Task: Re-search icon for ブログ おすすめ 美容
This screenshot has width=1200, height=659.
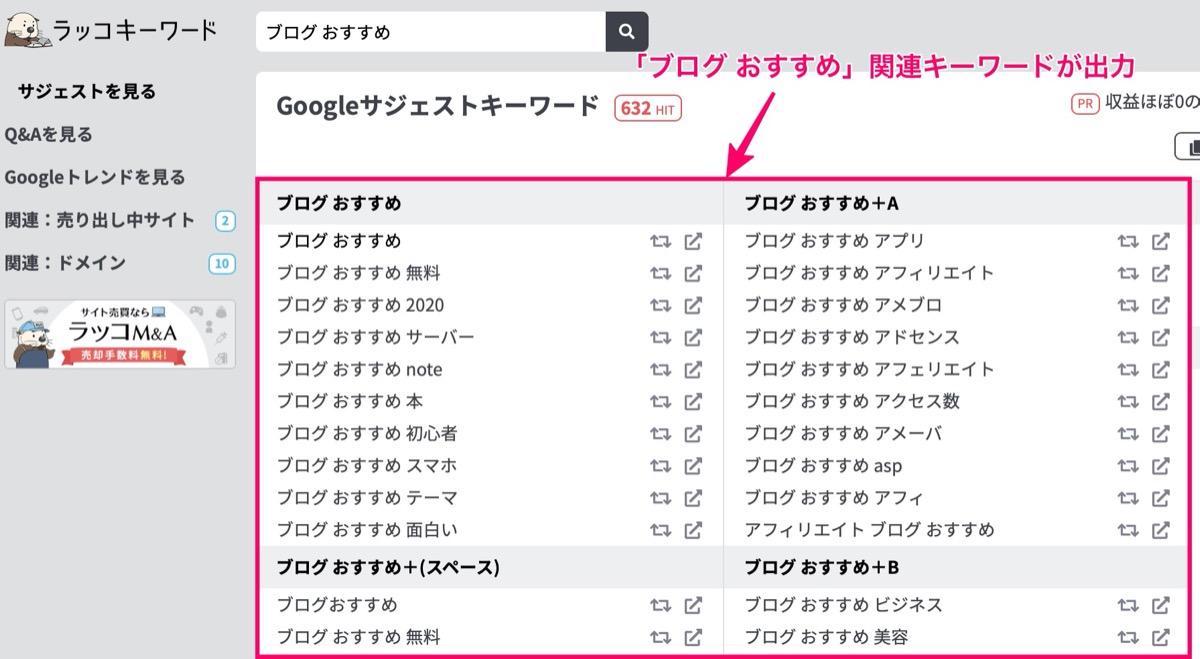Action: (x=1128, y=637)
